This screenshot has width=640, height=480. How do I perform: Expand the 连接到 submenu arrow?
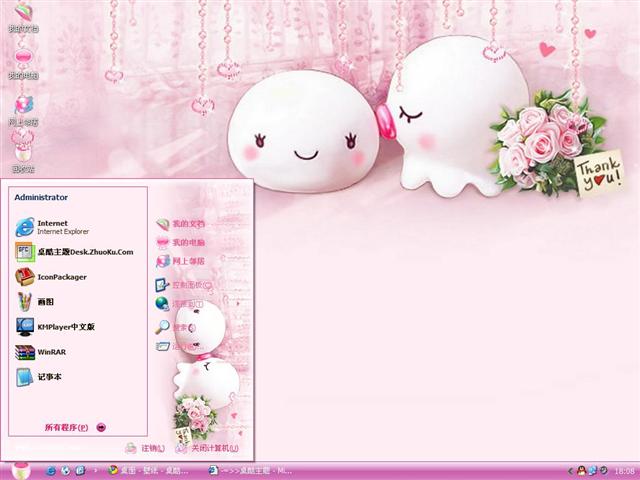click(238, 304)
